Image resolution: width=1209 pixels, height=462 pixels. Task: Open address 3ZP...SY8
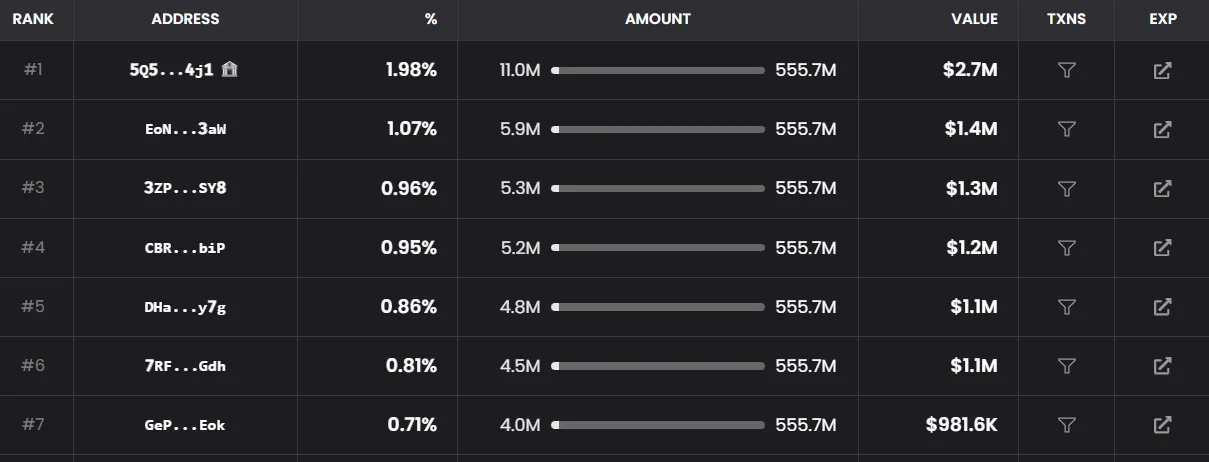tap(185, 188)
